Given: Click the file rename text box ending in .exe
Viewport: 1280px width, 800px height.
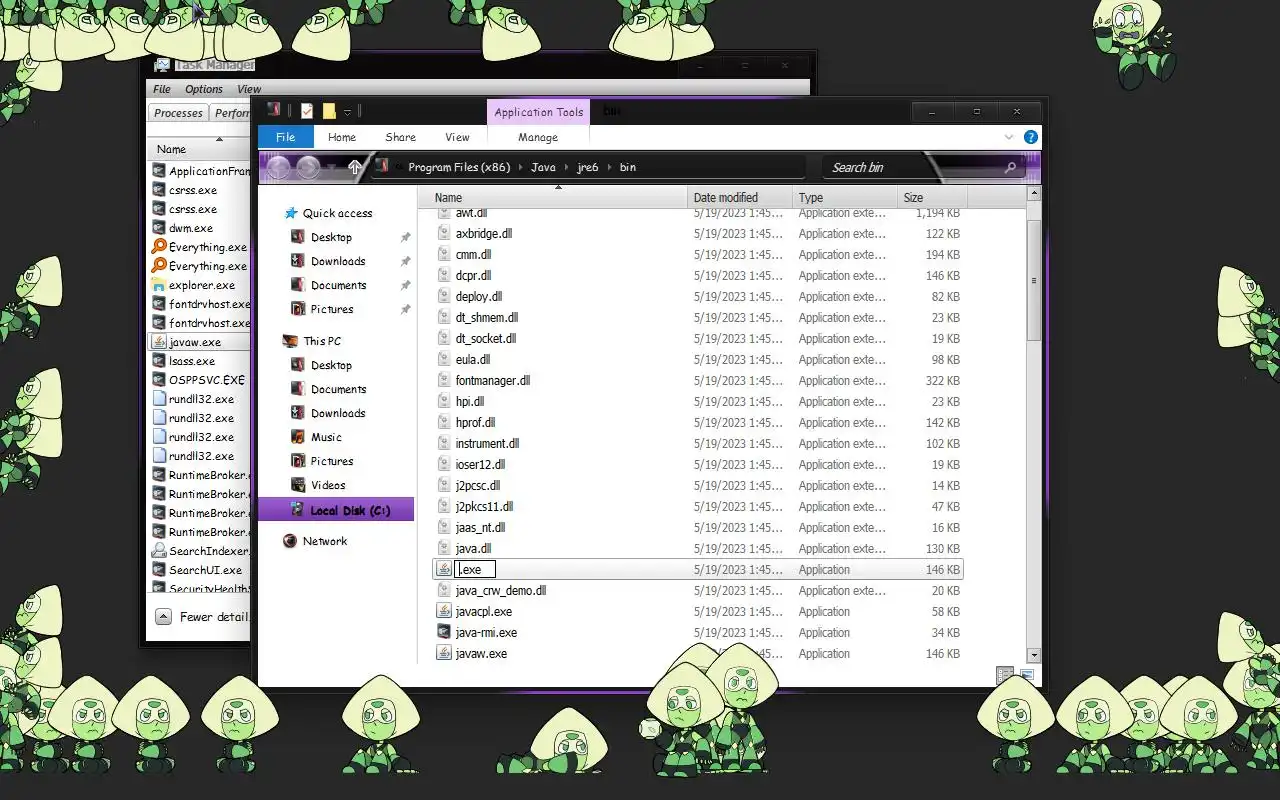Looking at the screenshot, I should [475, 569].
